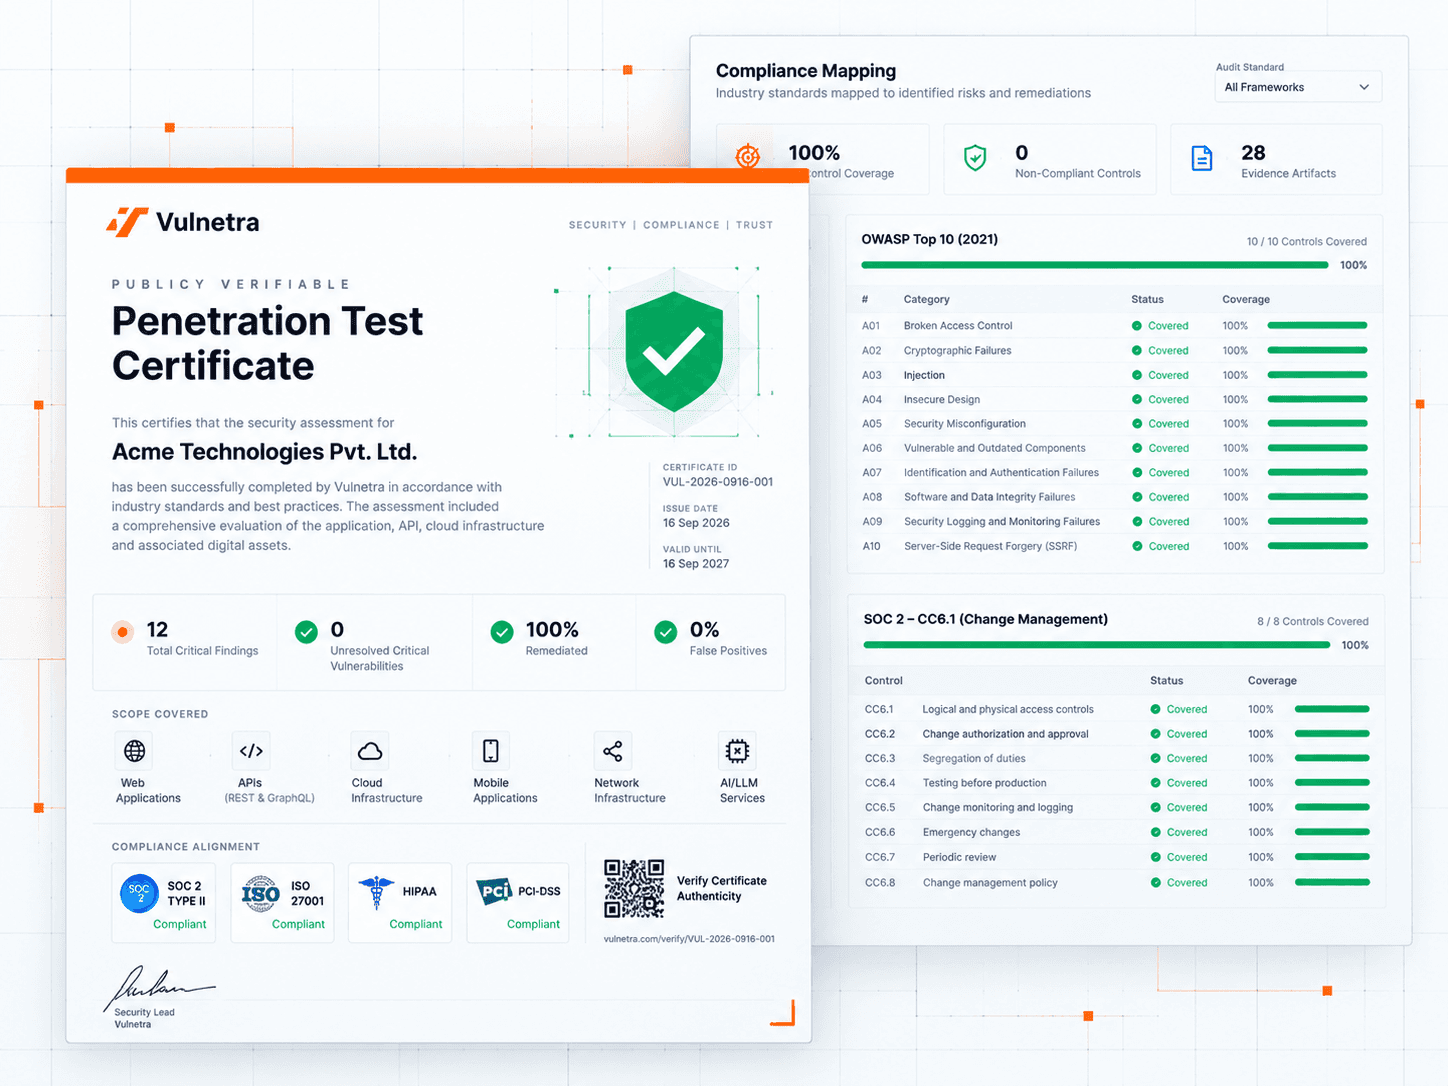Image resolution: width=1448 pixels, height=1086 pixels.
Task: Click the SOC 2 Type II badge icon
Action: 139,893
